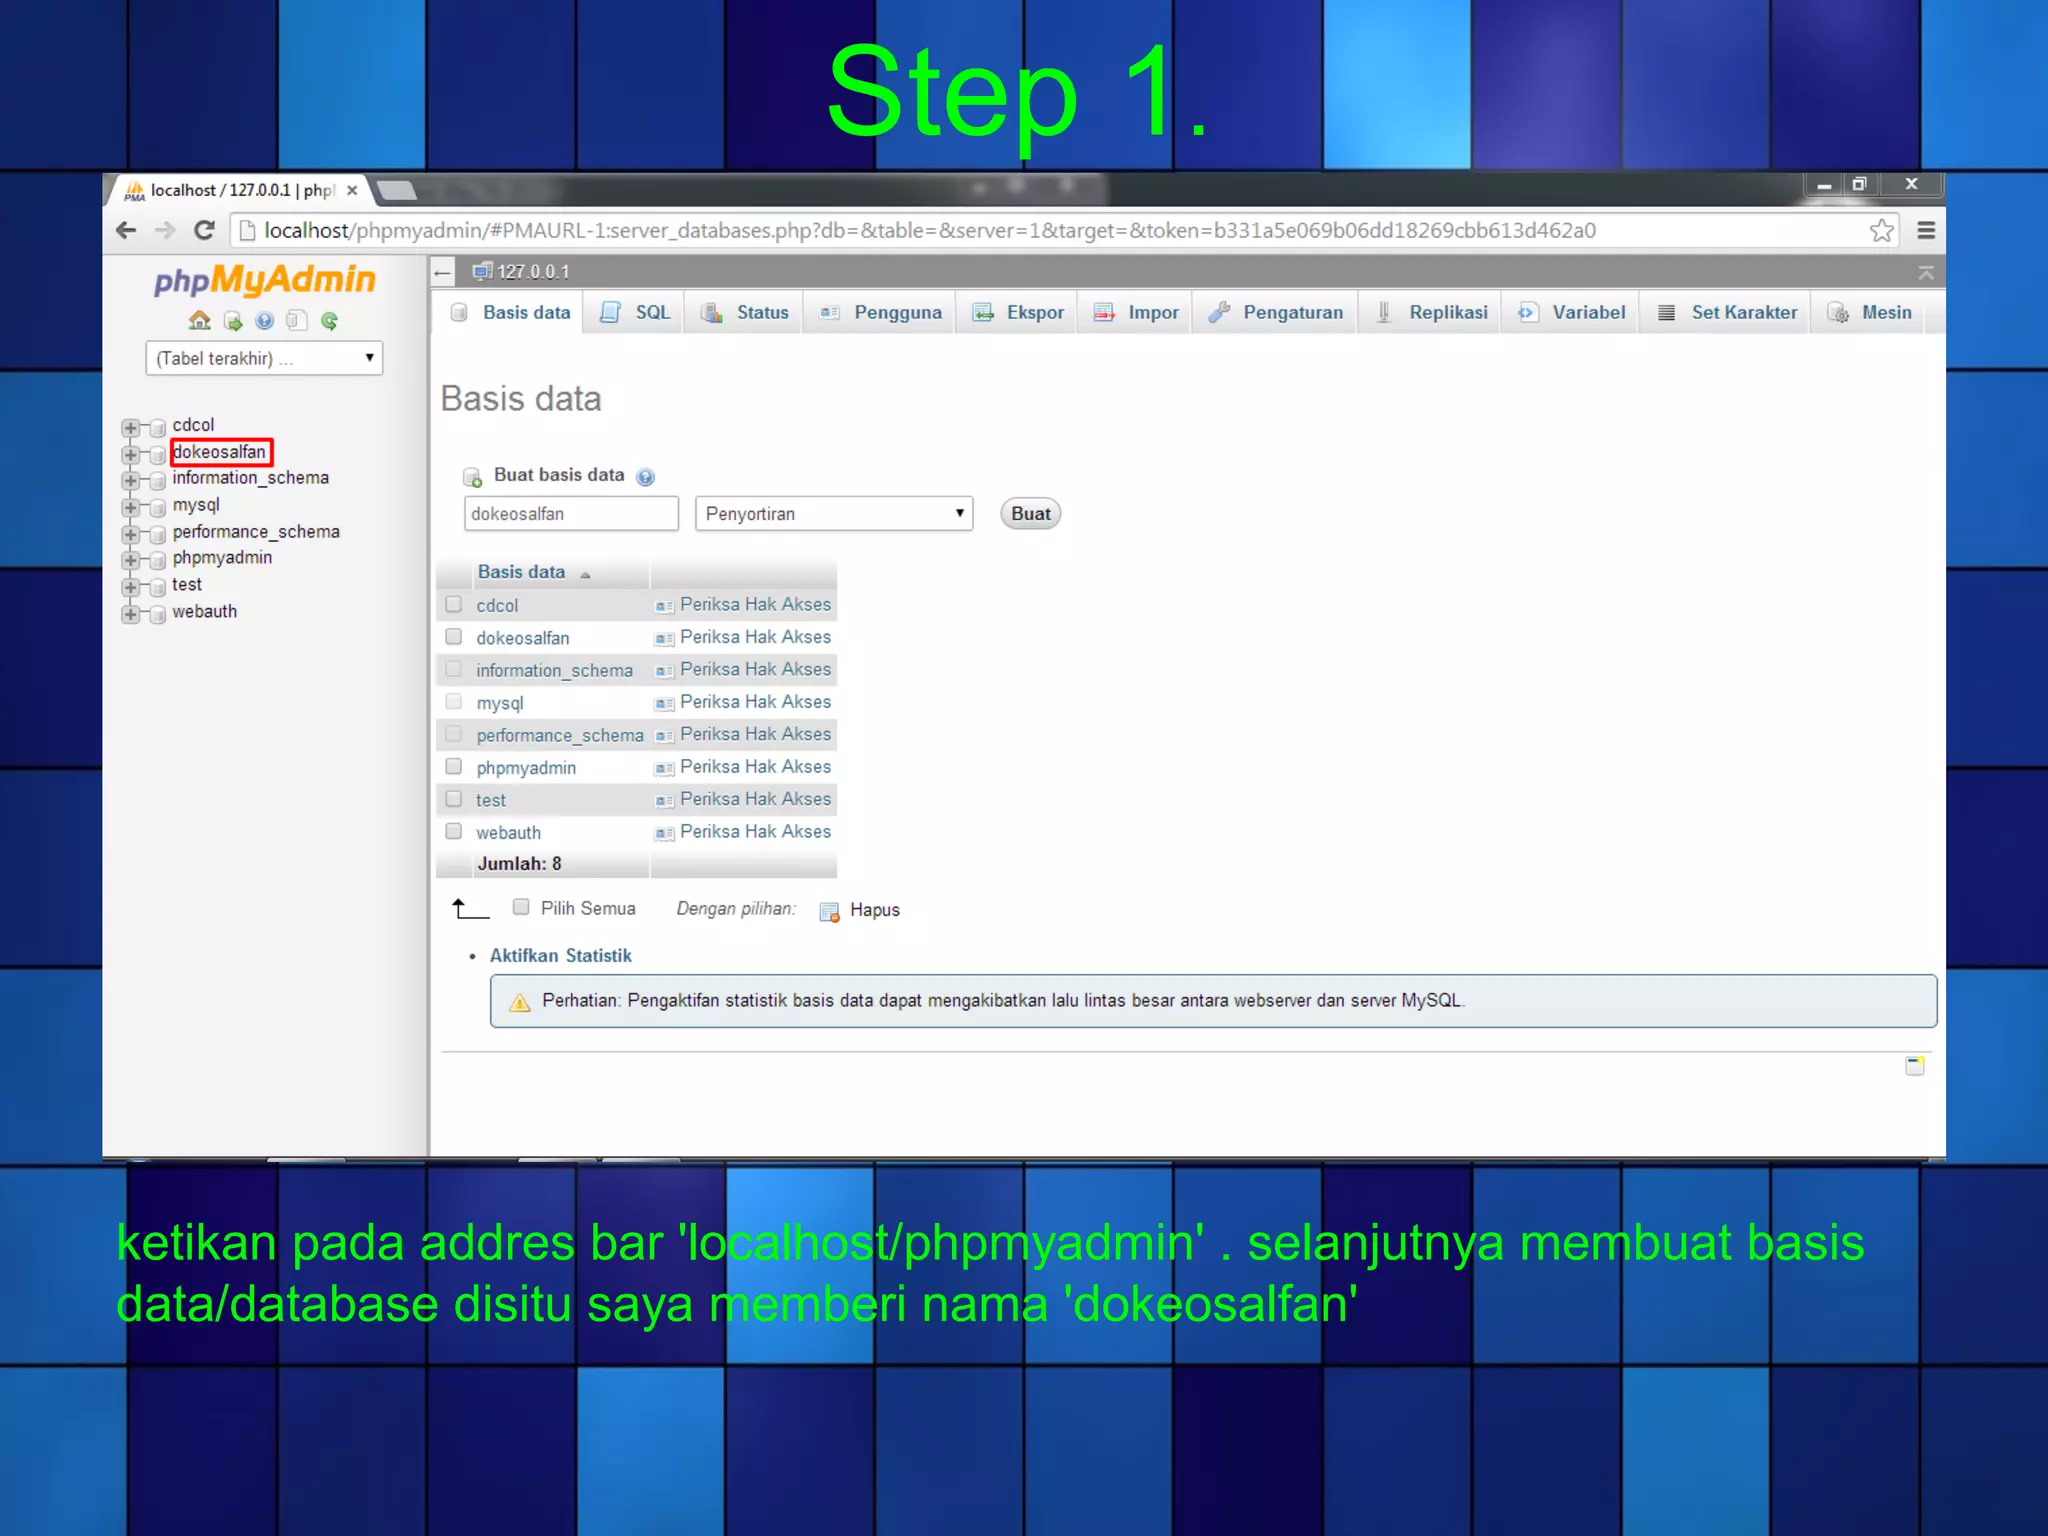Expand the webauth tree node
Screen dimensions: 2048x1536
(130, 614)
